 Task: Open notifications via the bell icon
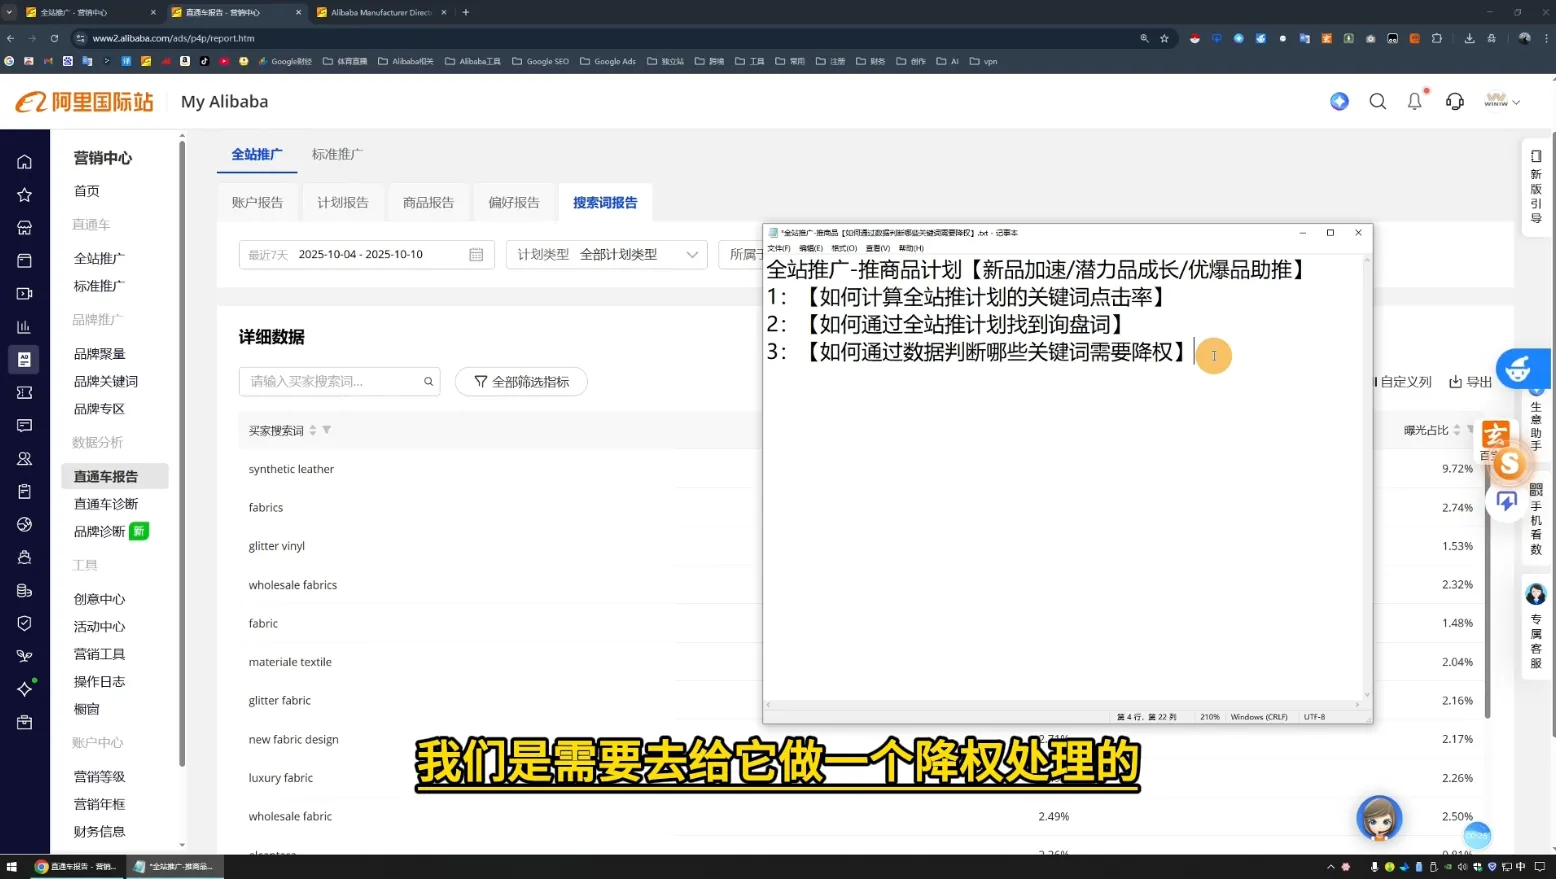coord(1414,101)
